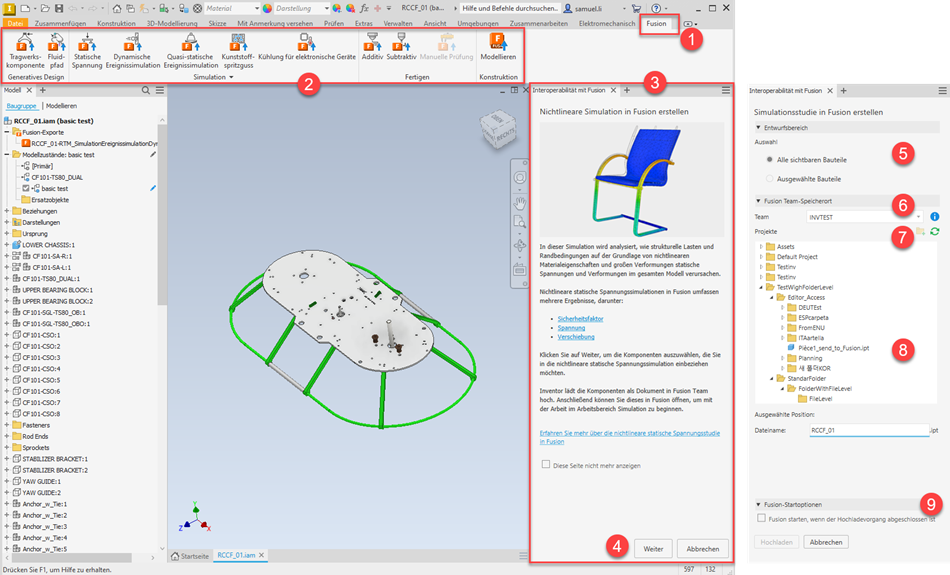Image resolution: width=950 pixels, height=575 pixels.
Task: Click the ViewCube in the viewport
Action: (x=497, y=129)
